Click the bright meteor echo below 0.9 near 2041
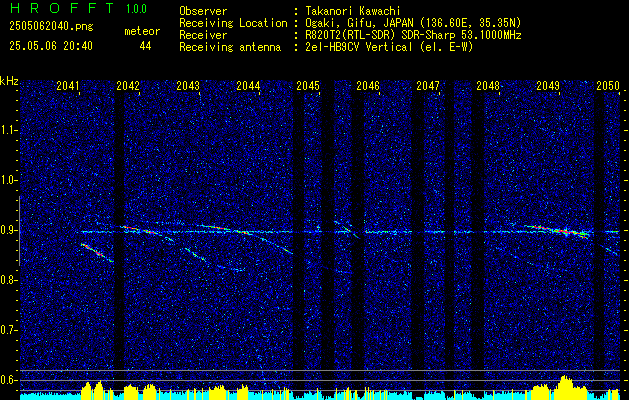629x400 pixels. click(97, 252)
